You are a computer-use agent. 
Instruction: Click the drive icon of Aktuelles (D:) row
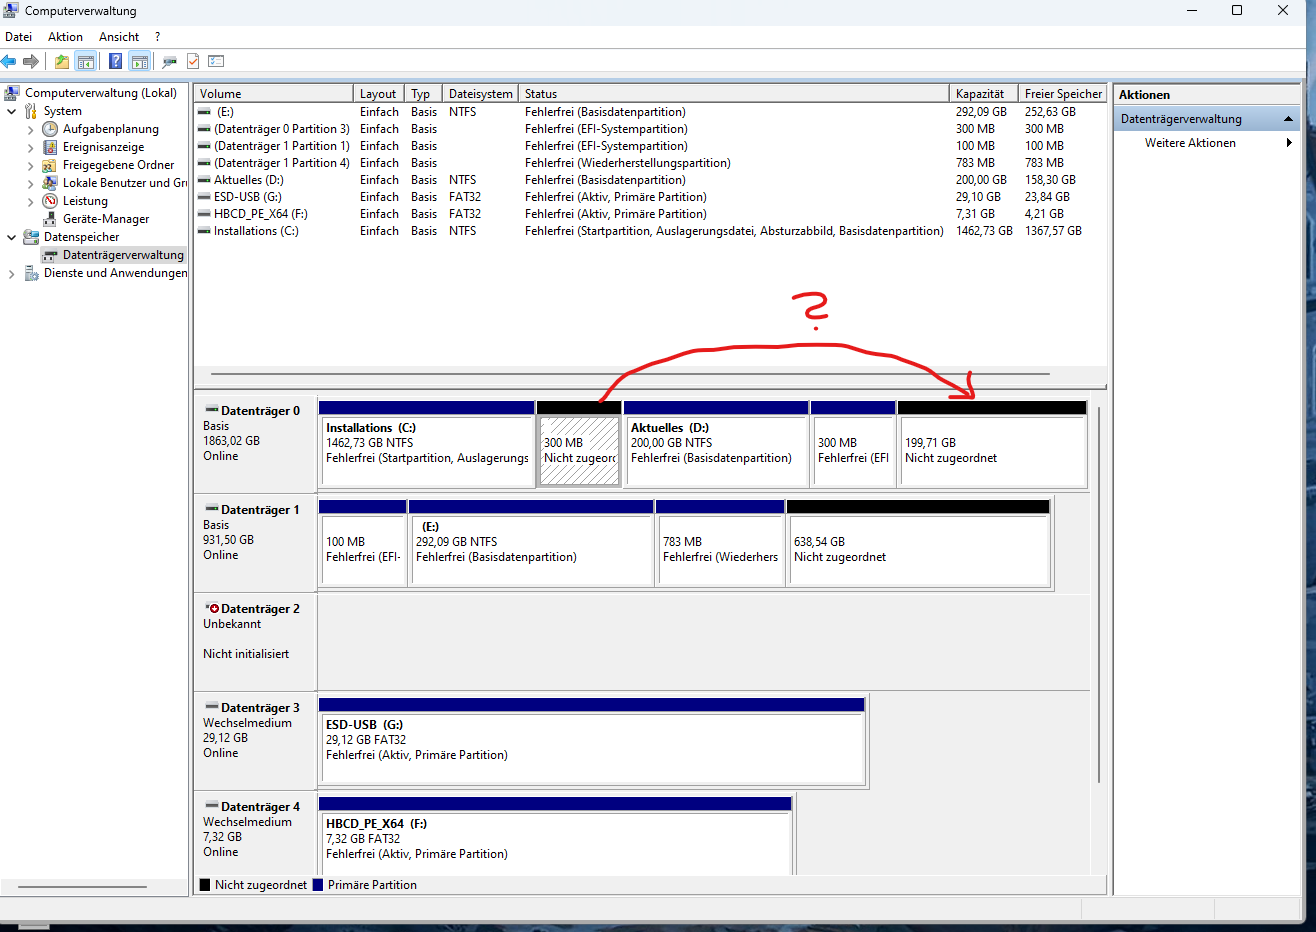pos(204,180)
